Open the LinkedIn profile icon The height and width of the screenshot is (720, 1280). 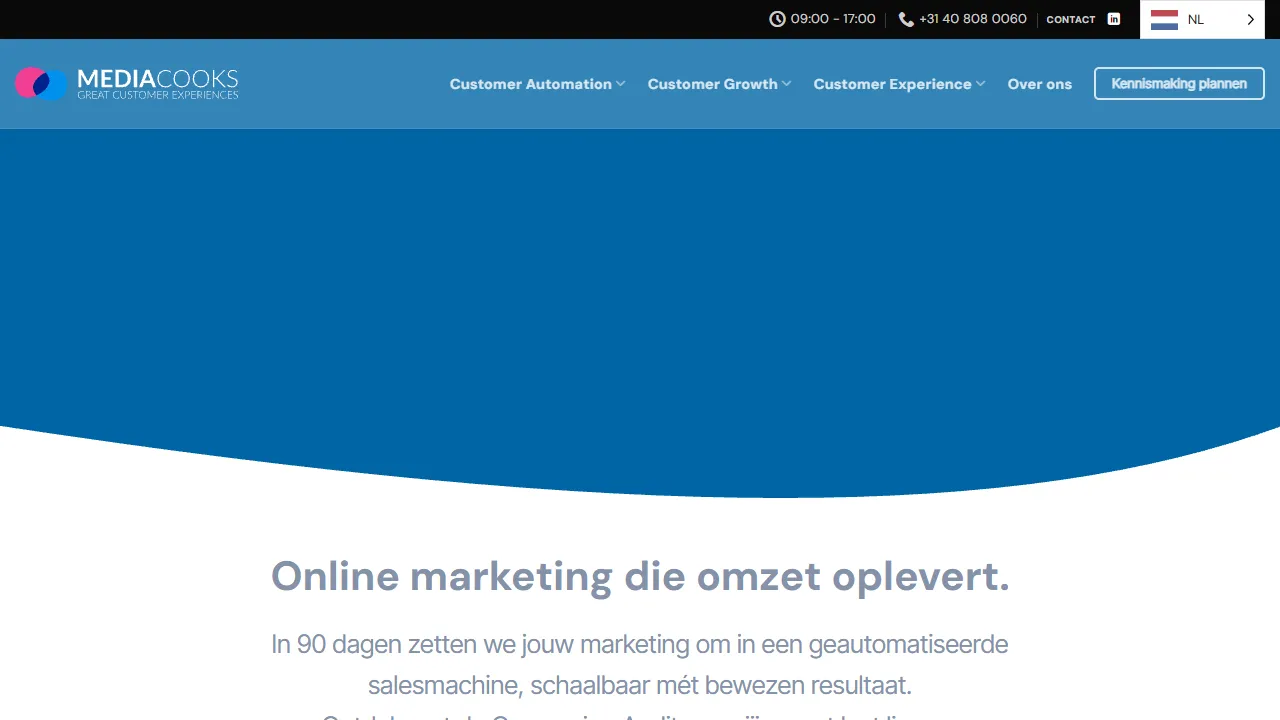click(1113, 19)
